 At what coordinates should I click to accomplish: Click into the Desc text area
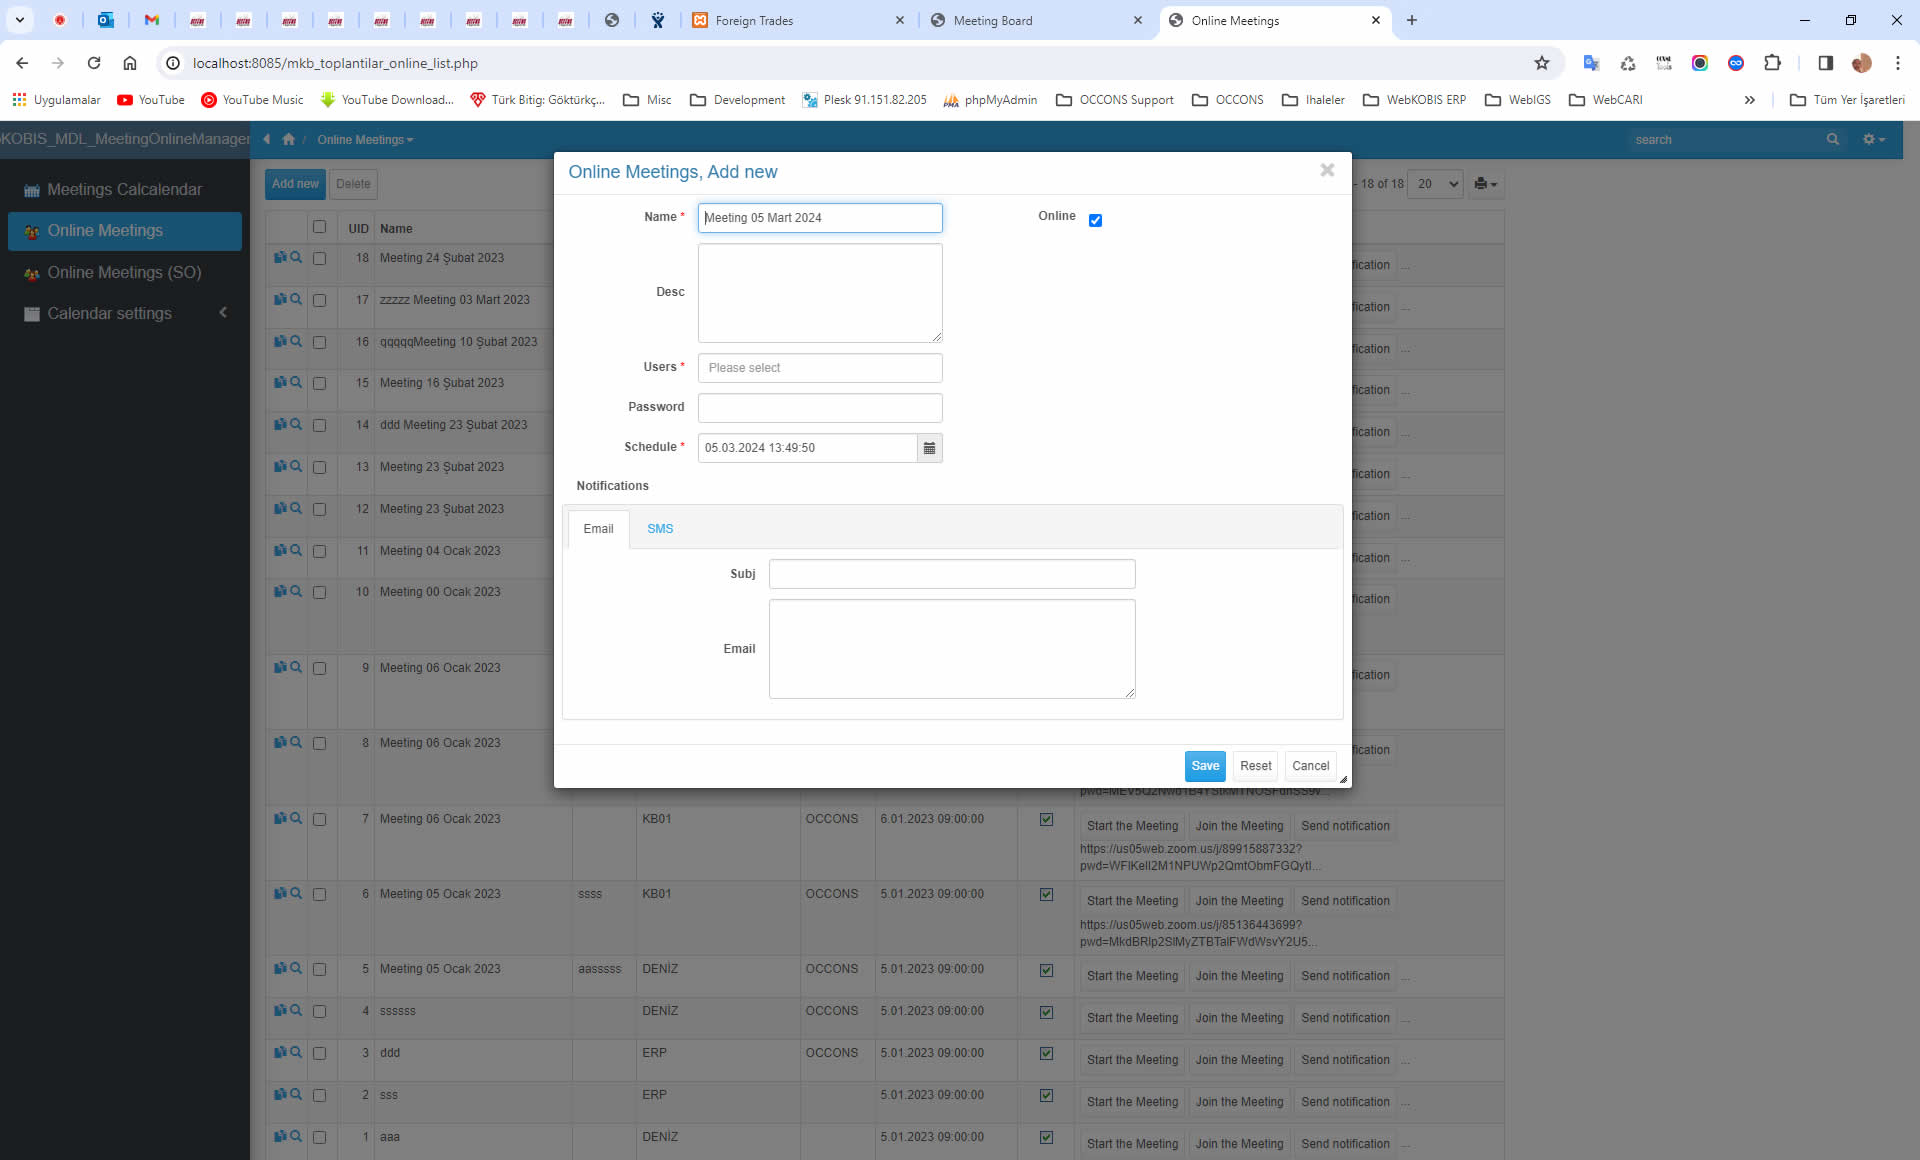(820, 293)
